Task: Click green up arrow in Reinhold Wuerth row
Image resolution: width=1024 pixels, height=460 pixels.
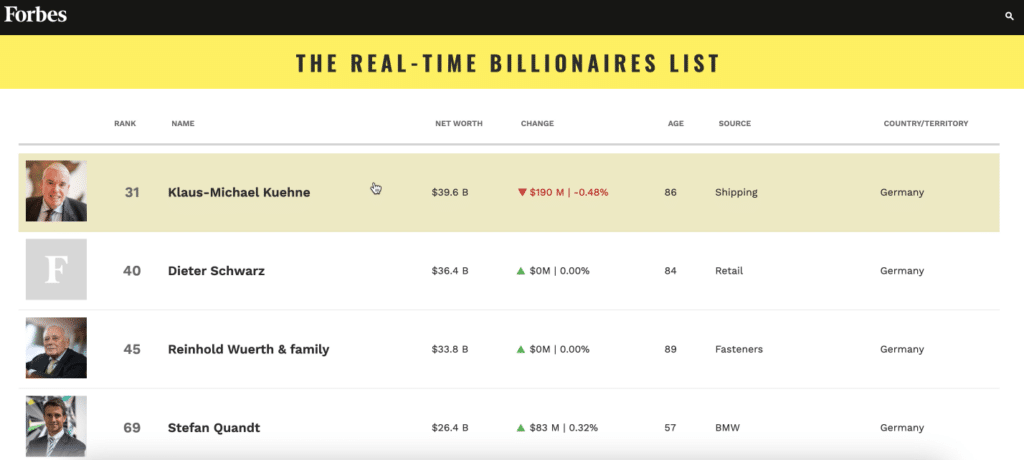Action: click(x=520, y=350)
